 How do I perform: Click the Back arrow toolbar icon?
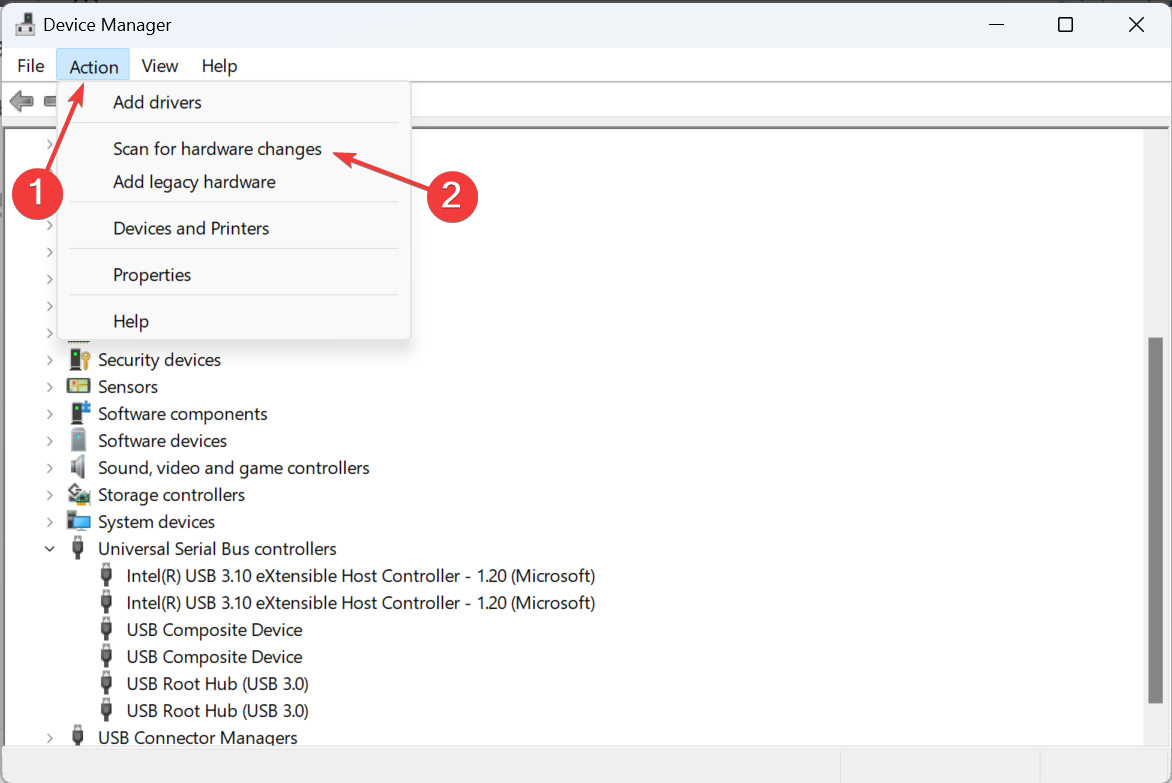[22, 100]
